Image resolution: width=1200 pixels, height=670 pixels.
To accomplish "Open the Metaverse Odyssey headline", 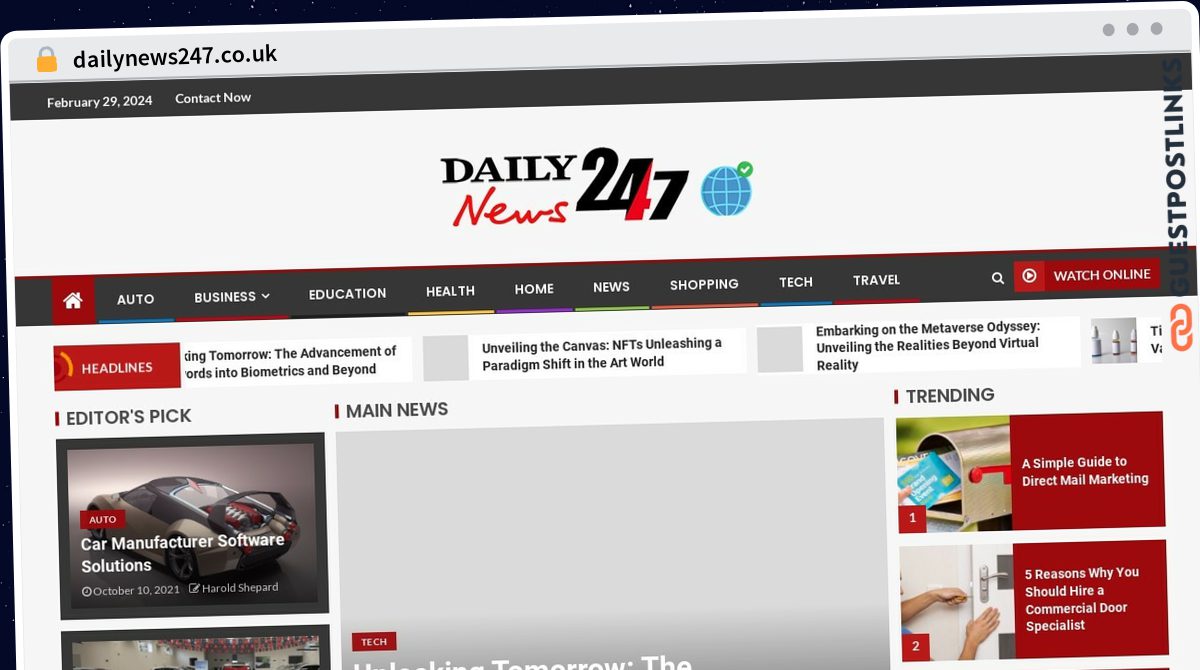I will tap(928, 346).
